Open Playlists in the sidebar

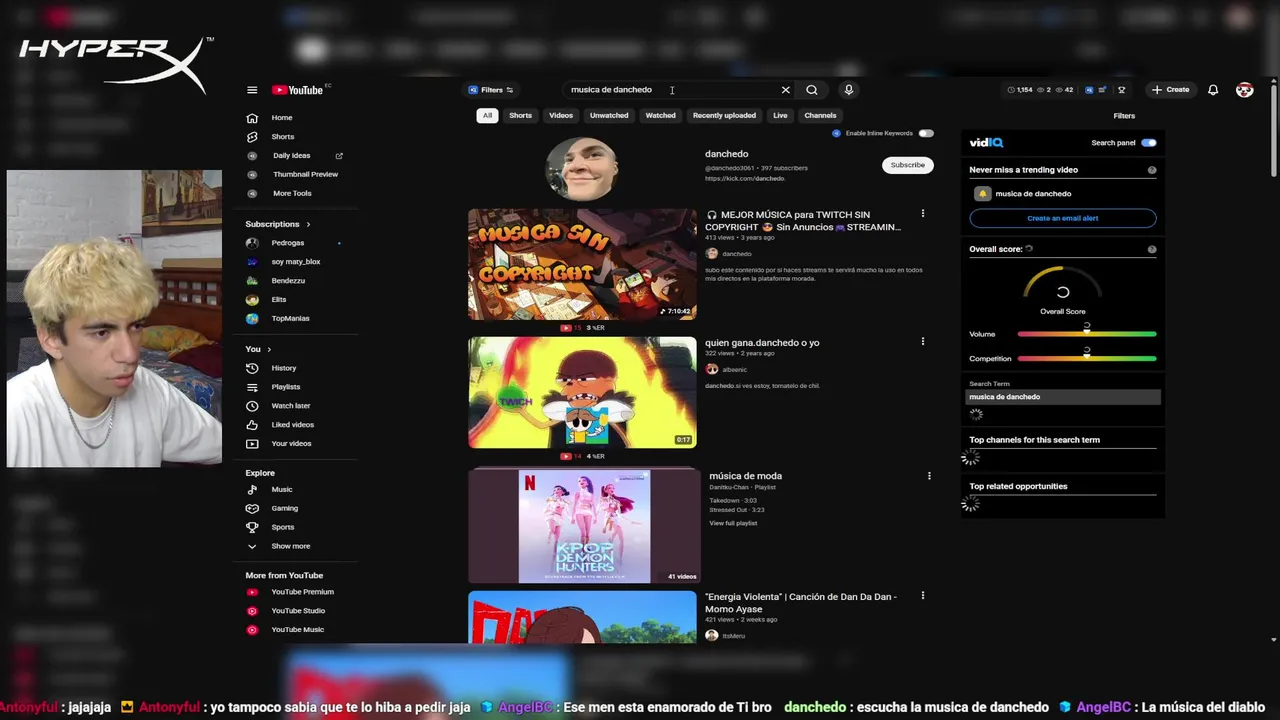[286, 388]
